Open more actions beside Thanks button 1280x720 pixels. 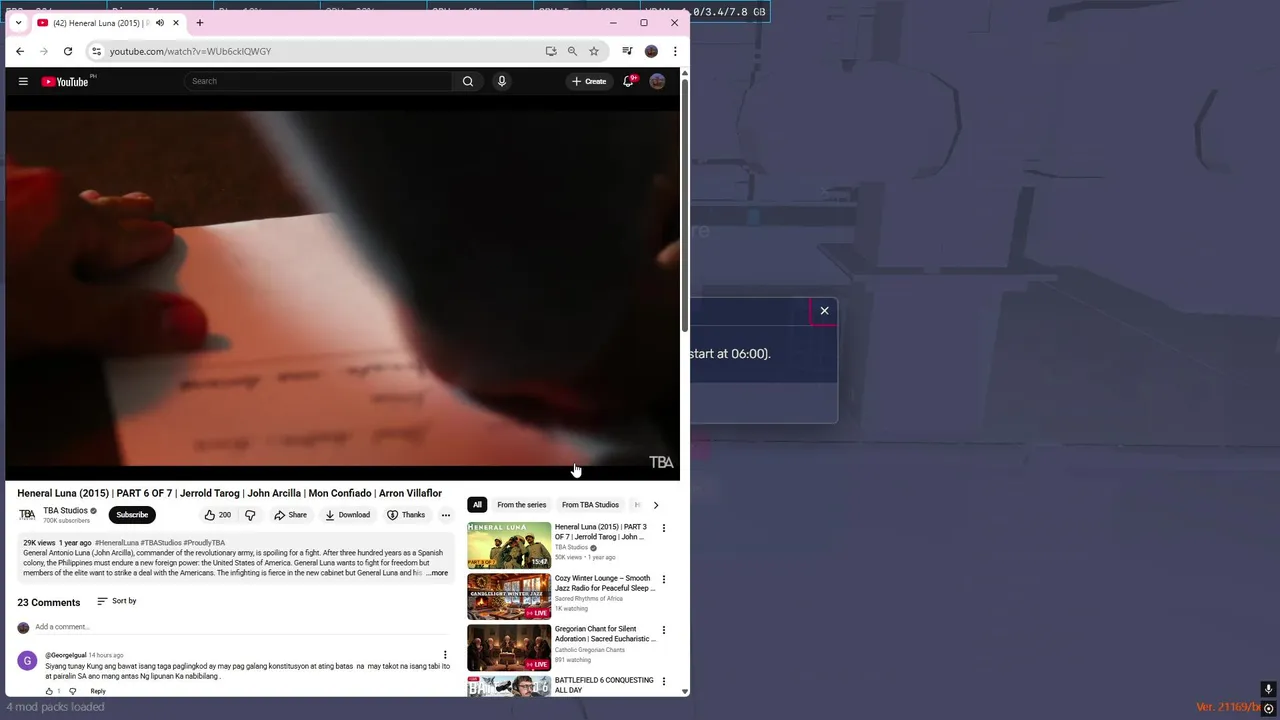click(x=445, y=515)
